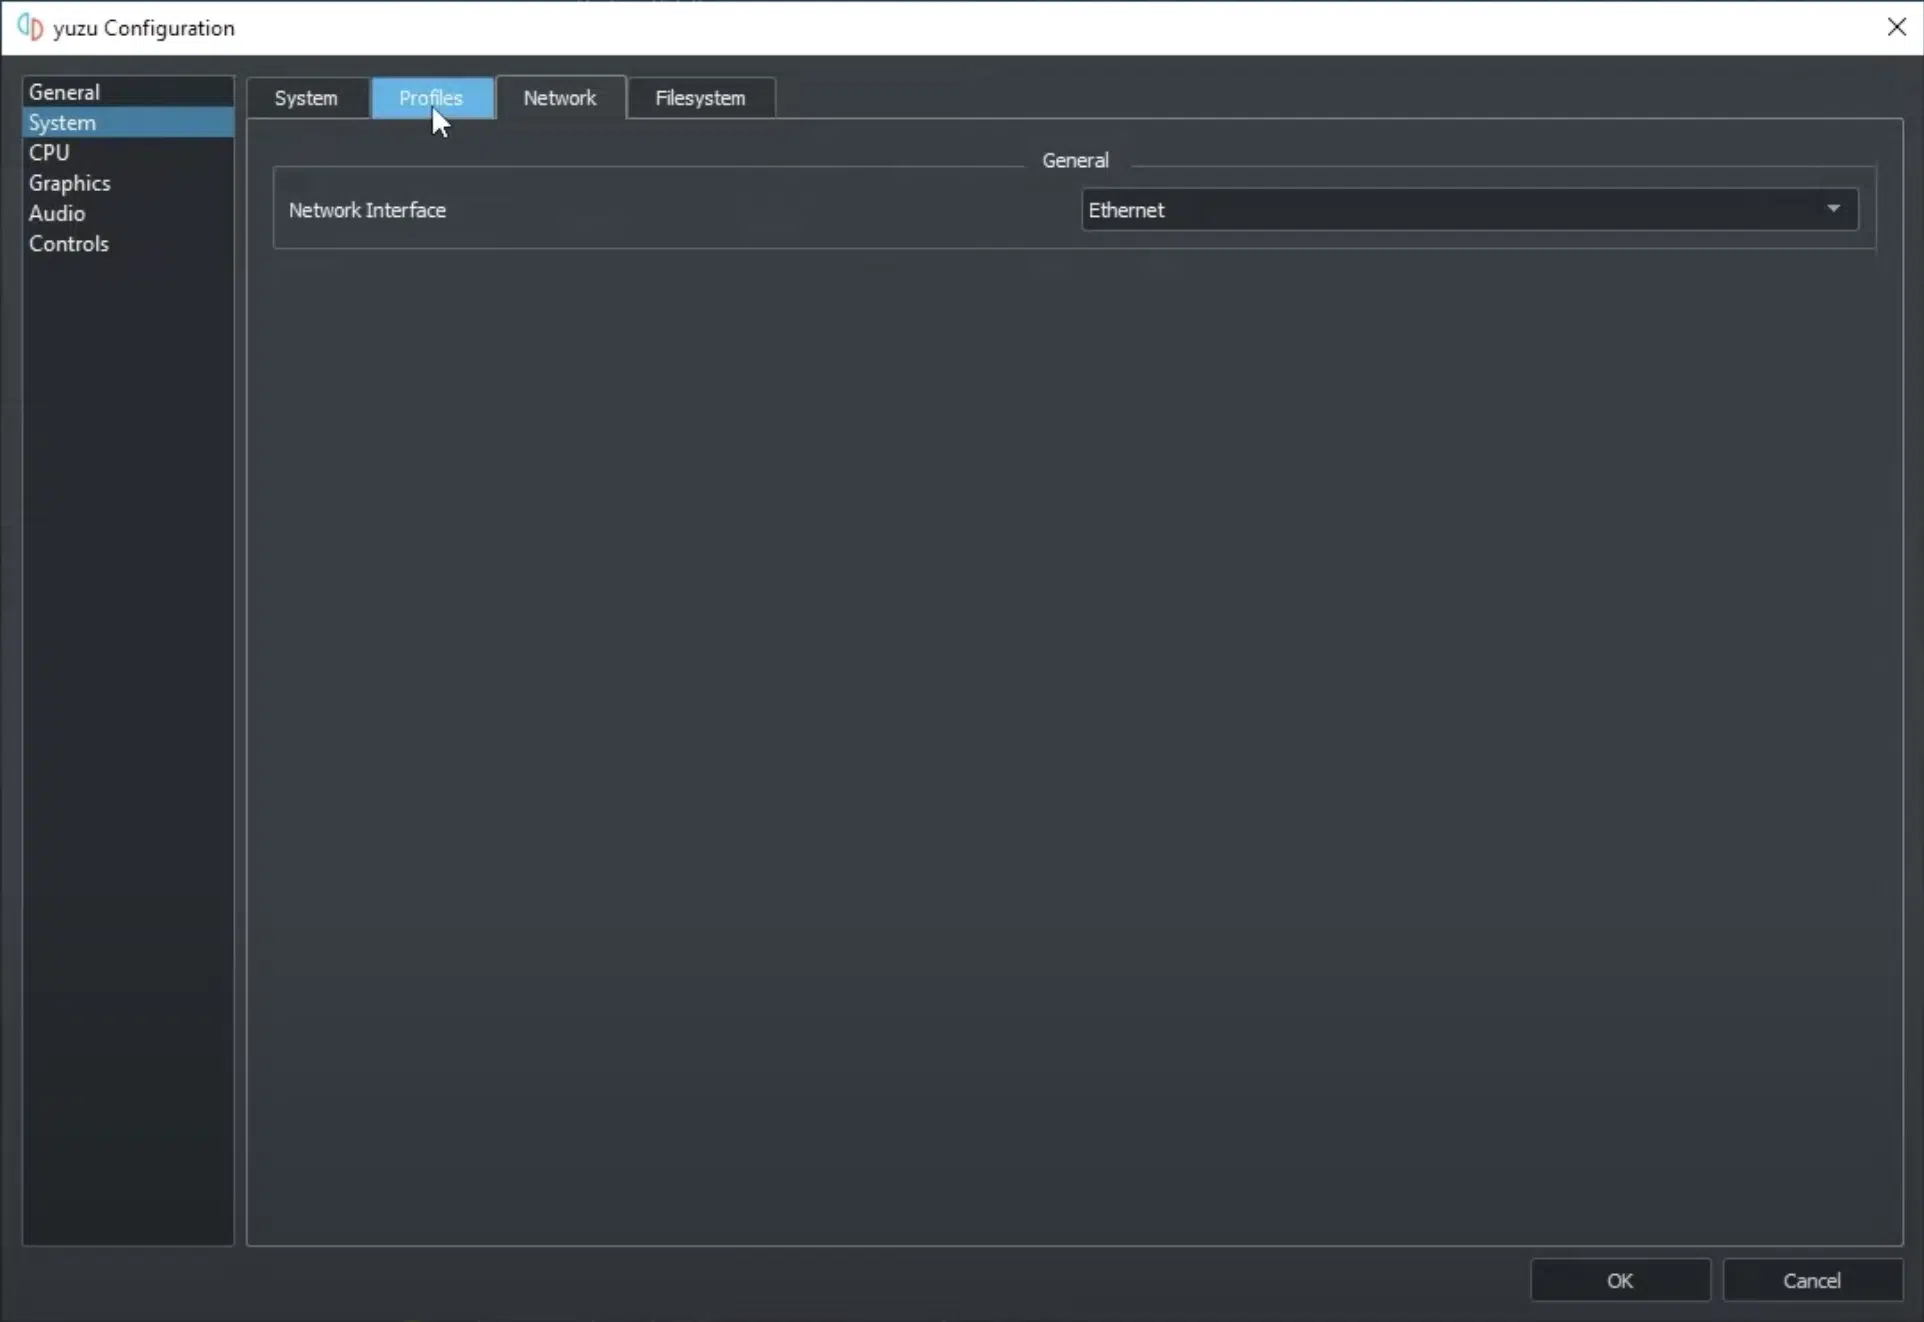Expand the Network Interface dropdown
1924x1322 pixels.
1833,209
